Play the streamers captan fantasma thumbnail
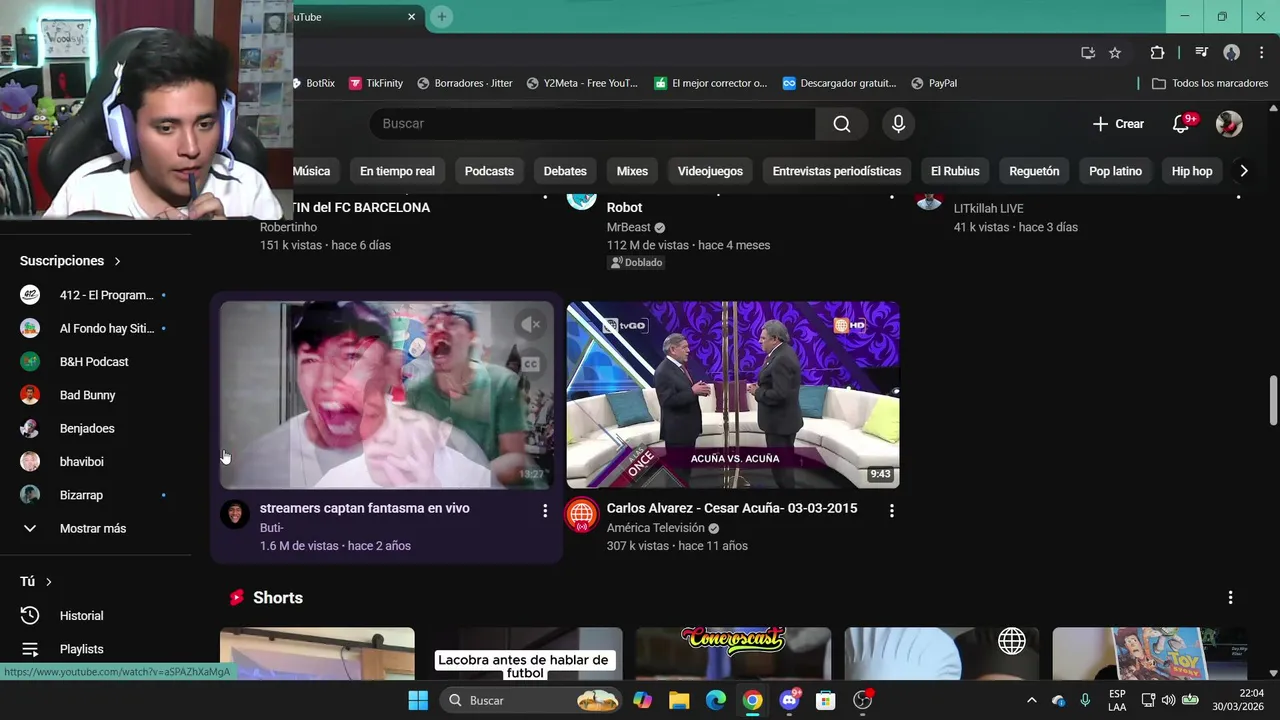The height and width of the screenshot is (720, 1280). [387, 395]
